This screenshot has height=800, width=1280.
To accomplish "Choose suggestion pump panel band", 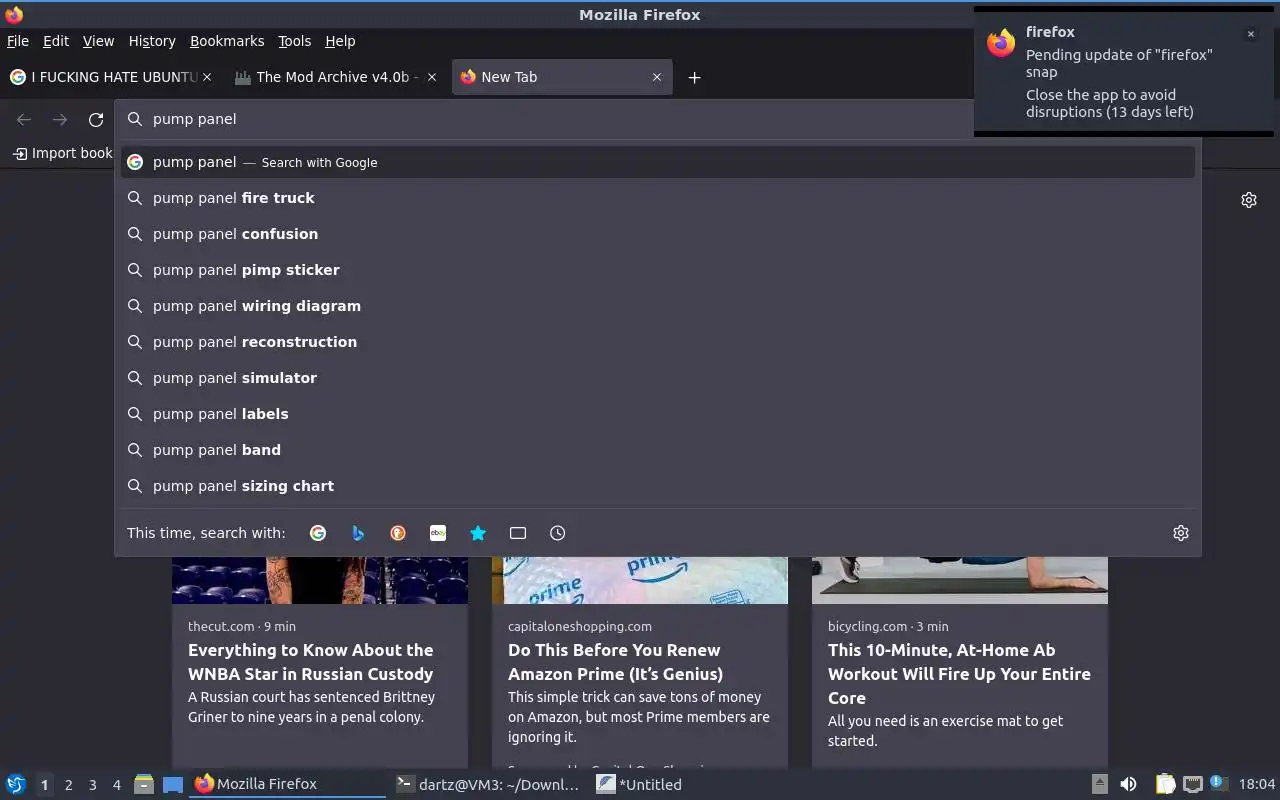I will [x=658, y=450].
